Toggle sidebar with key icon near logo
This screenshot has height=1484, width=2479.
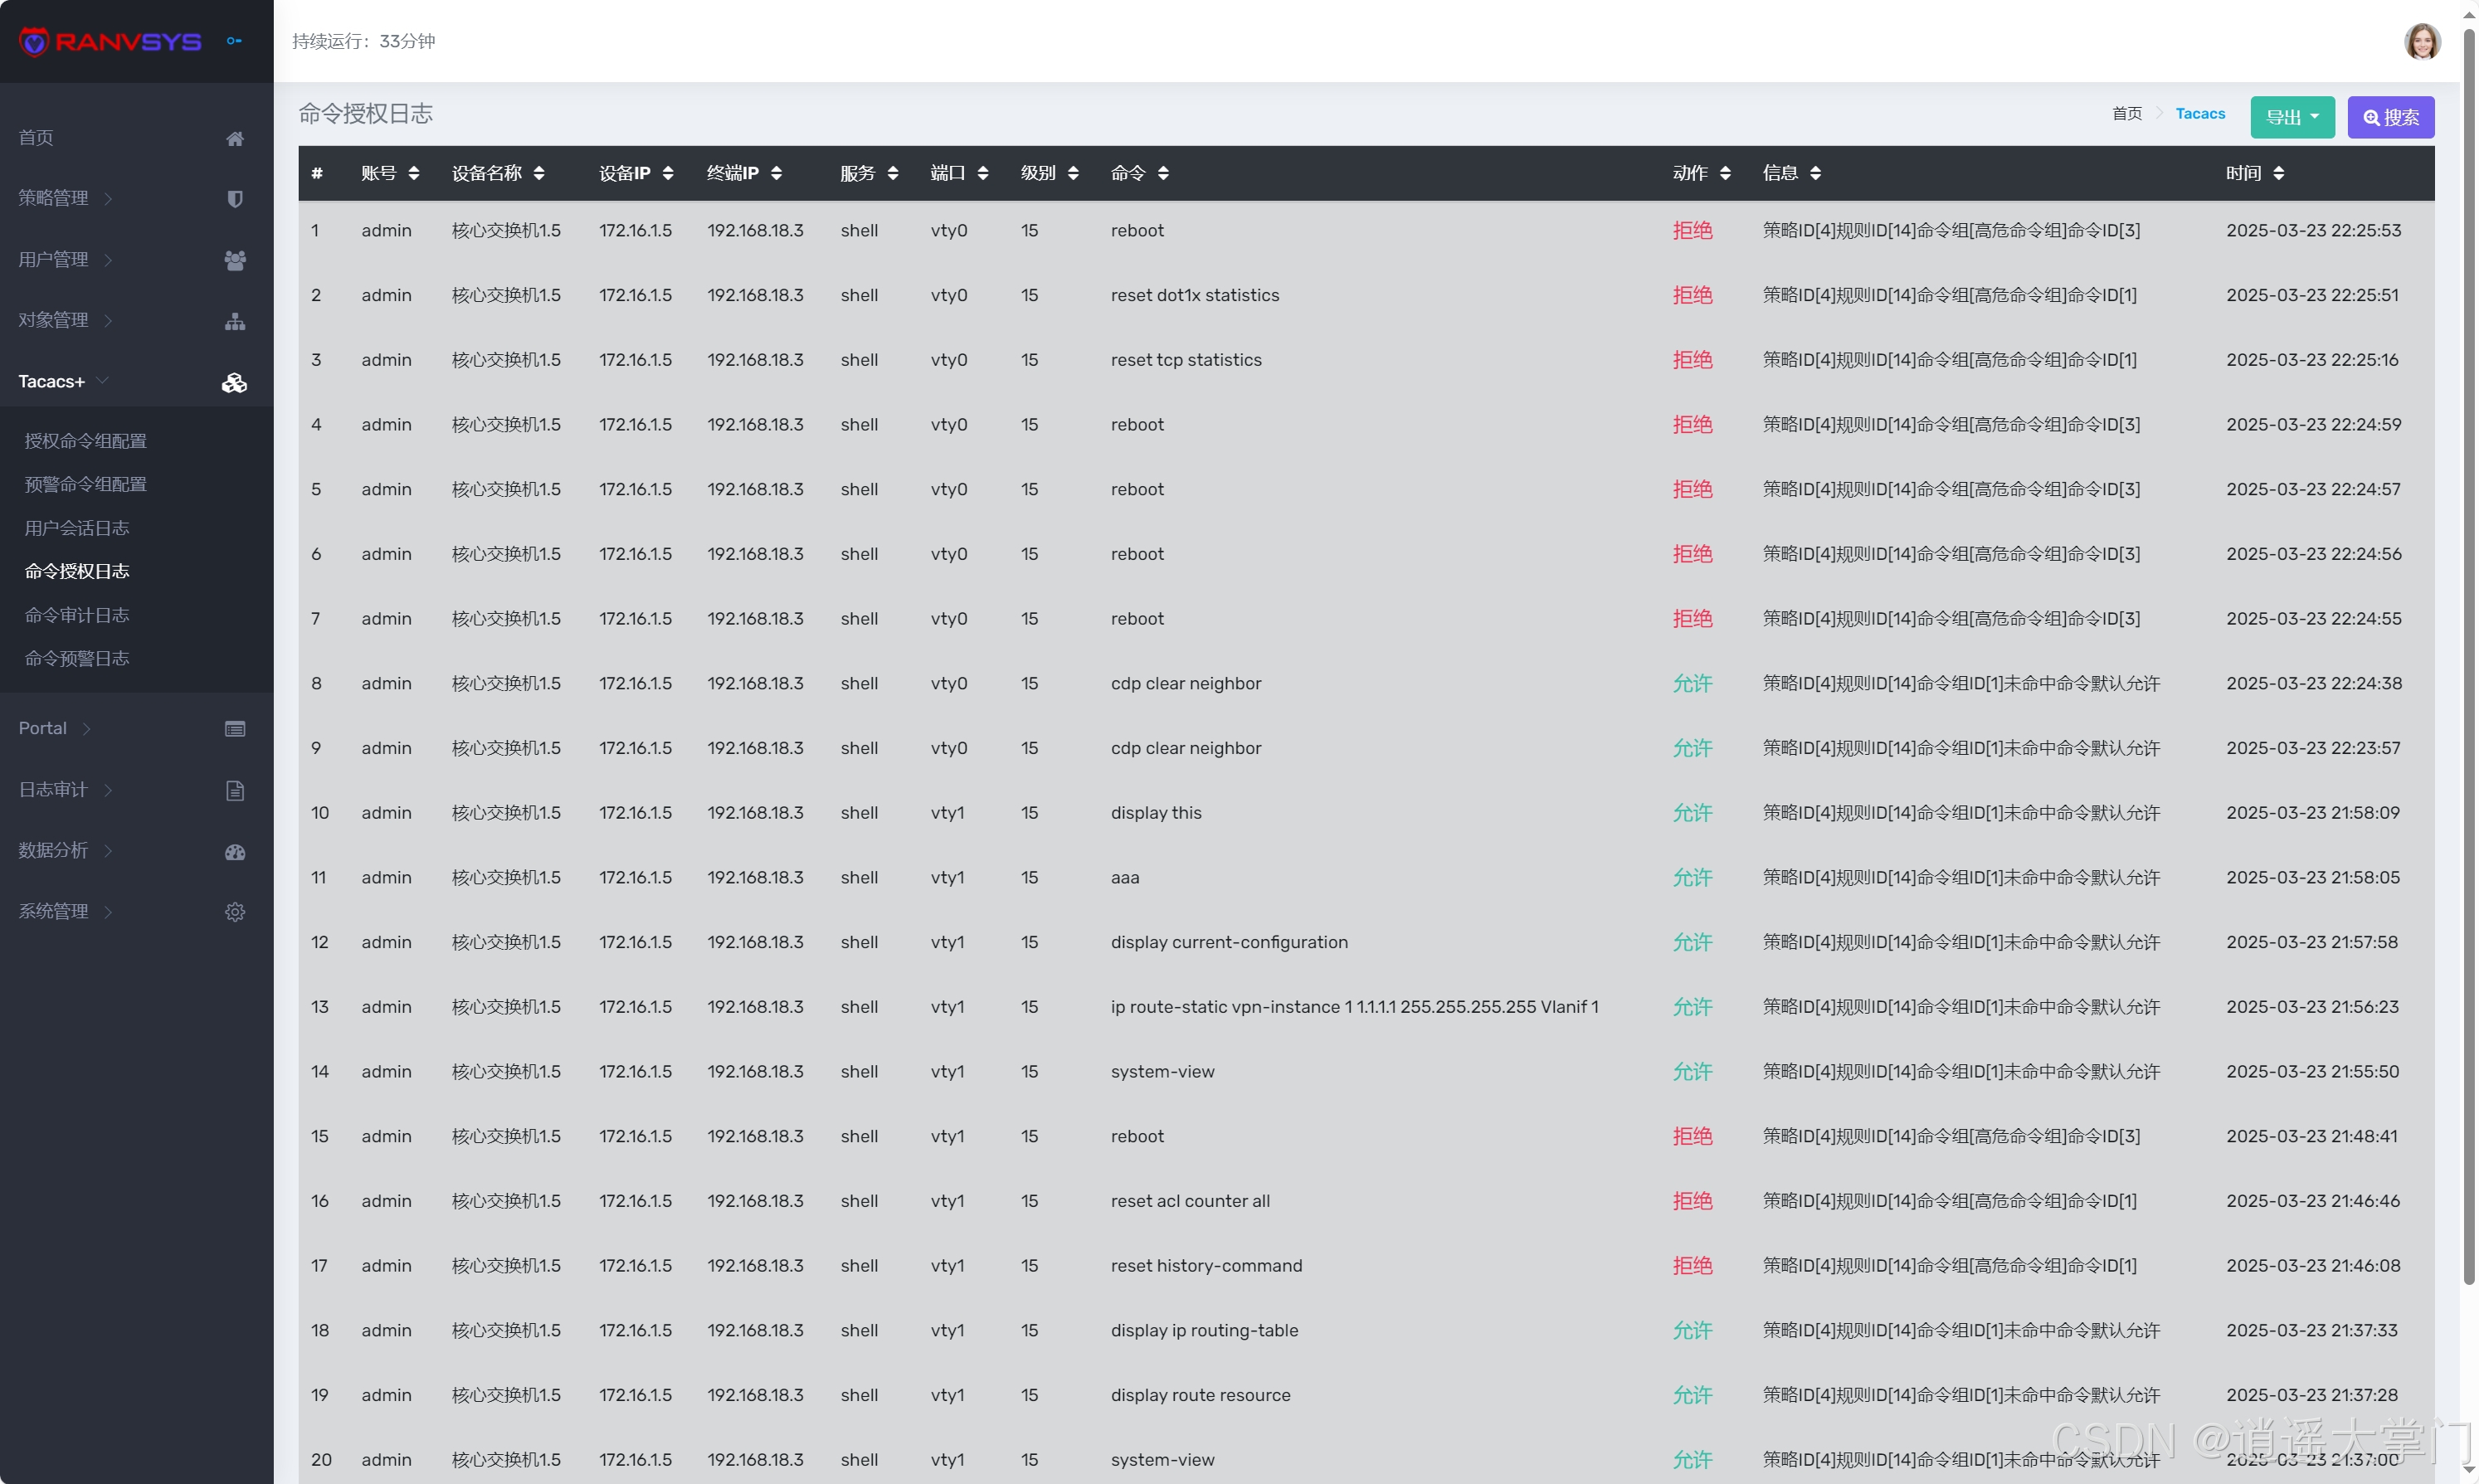point(234,41)
